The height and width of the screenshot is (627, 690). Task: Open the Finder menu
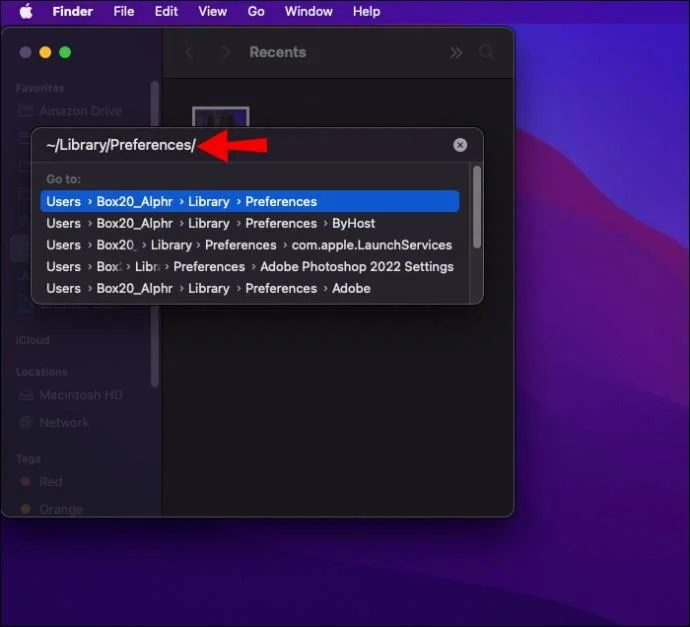coord(73,11)
